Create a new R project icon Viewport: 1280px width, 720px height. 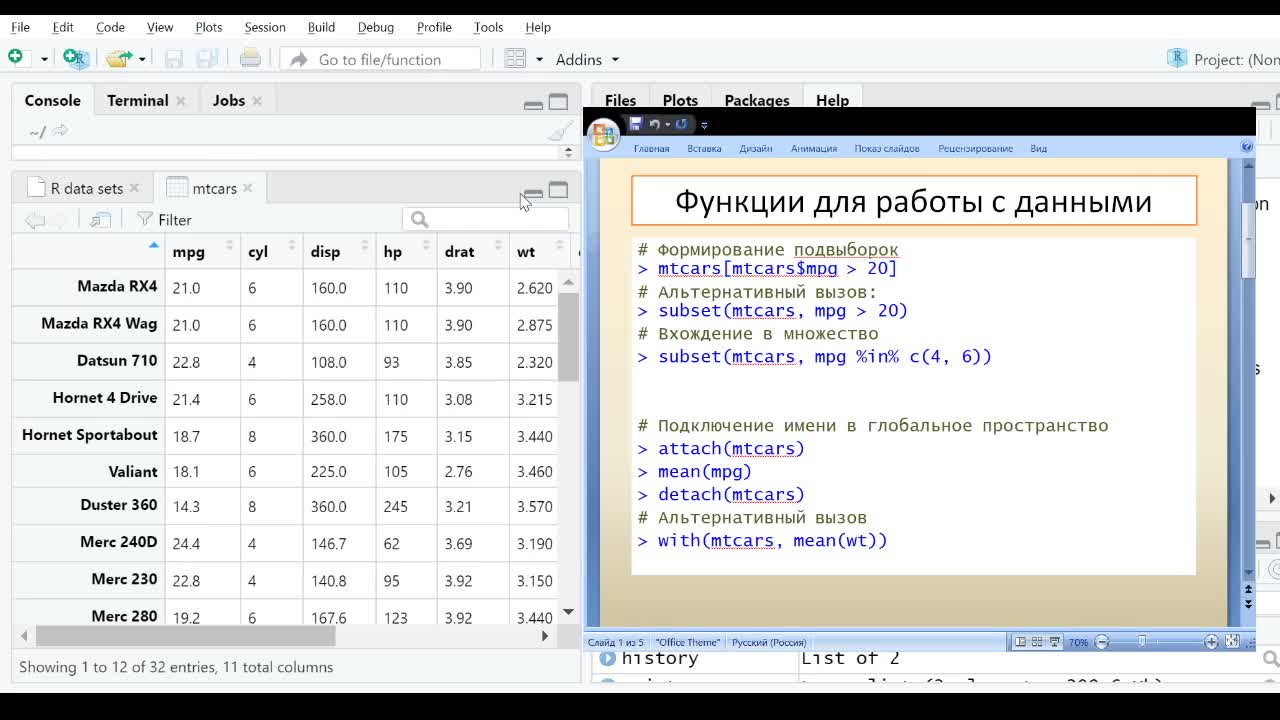point(75,58)
